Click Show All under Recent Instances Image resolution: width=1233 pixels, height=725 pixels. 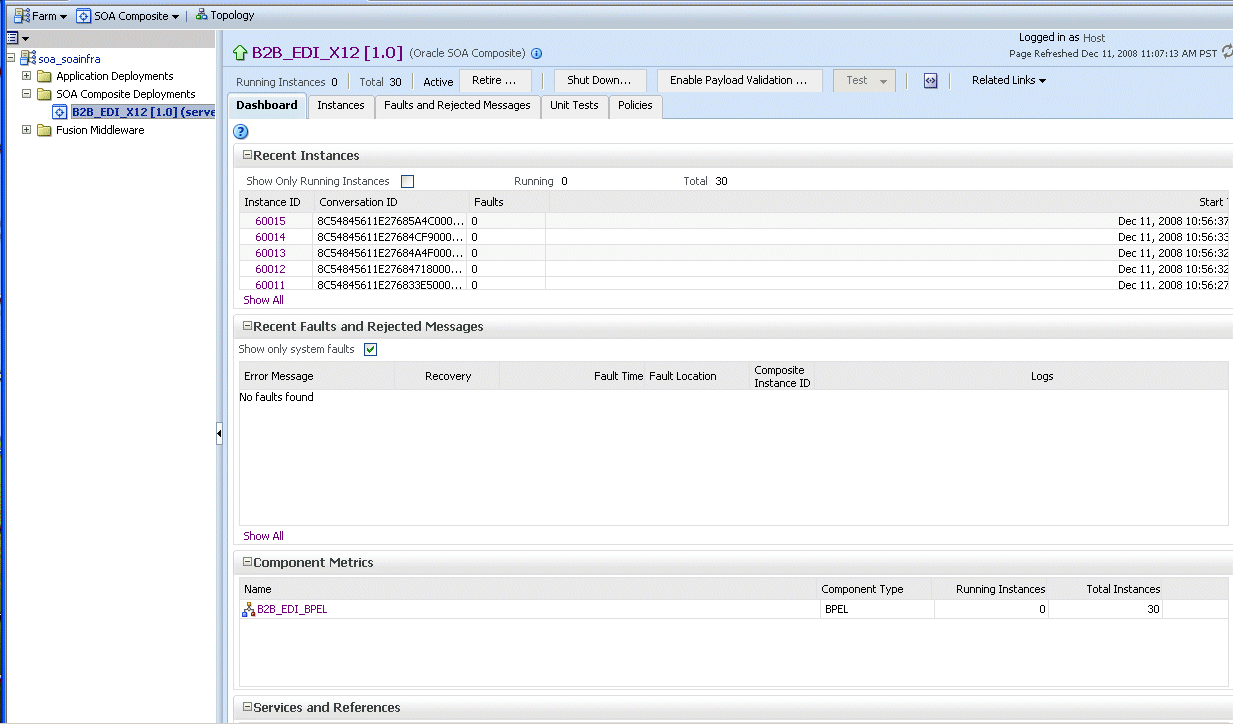(x=263, y=300)
